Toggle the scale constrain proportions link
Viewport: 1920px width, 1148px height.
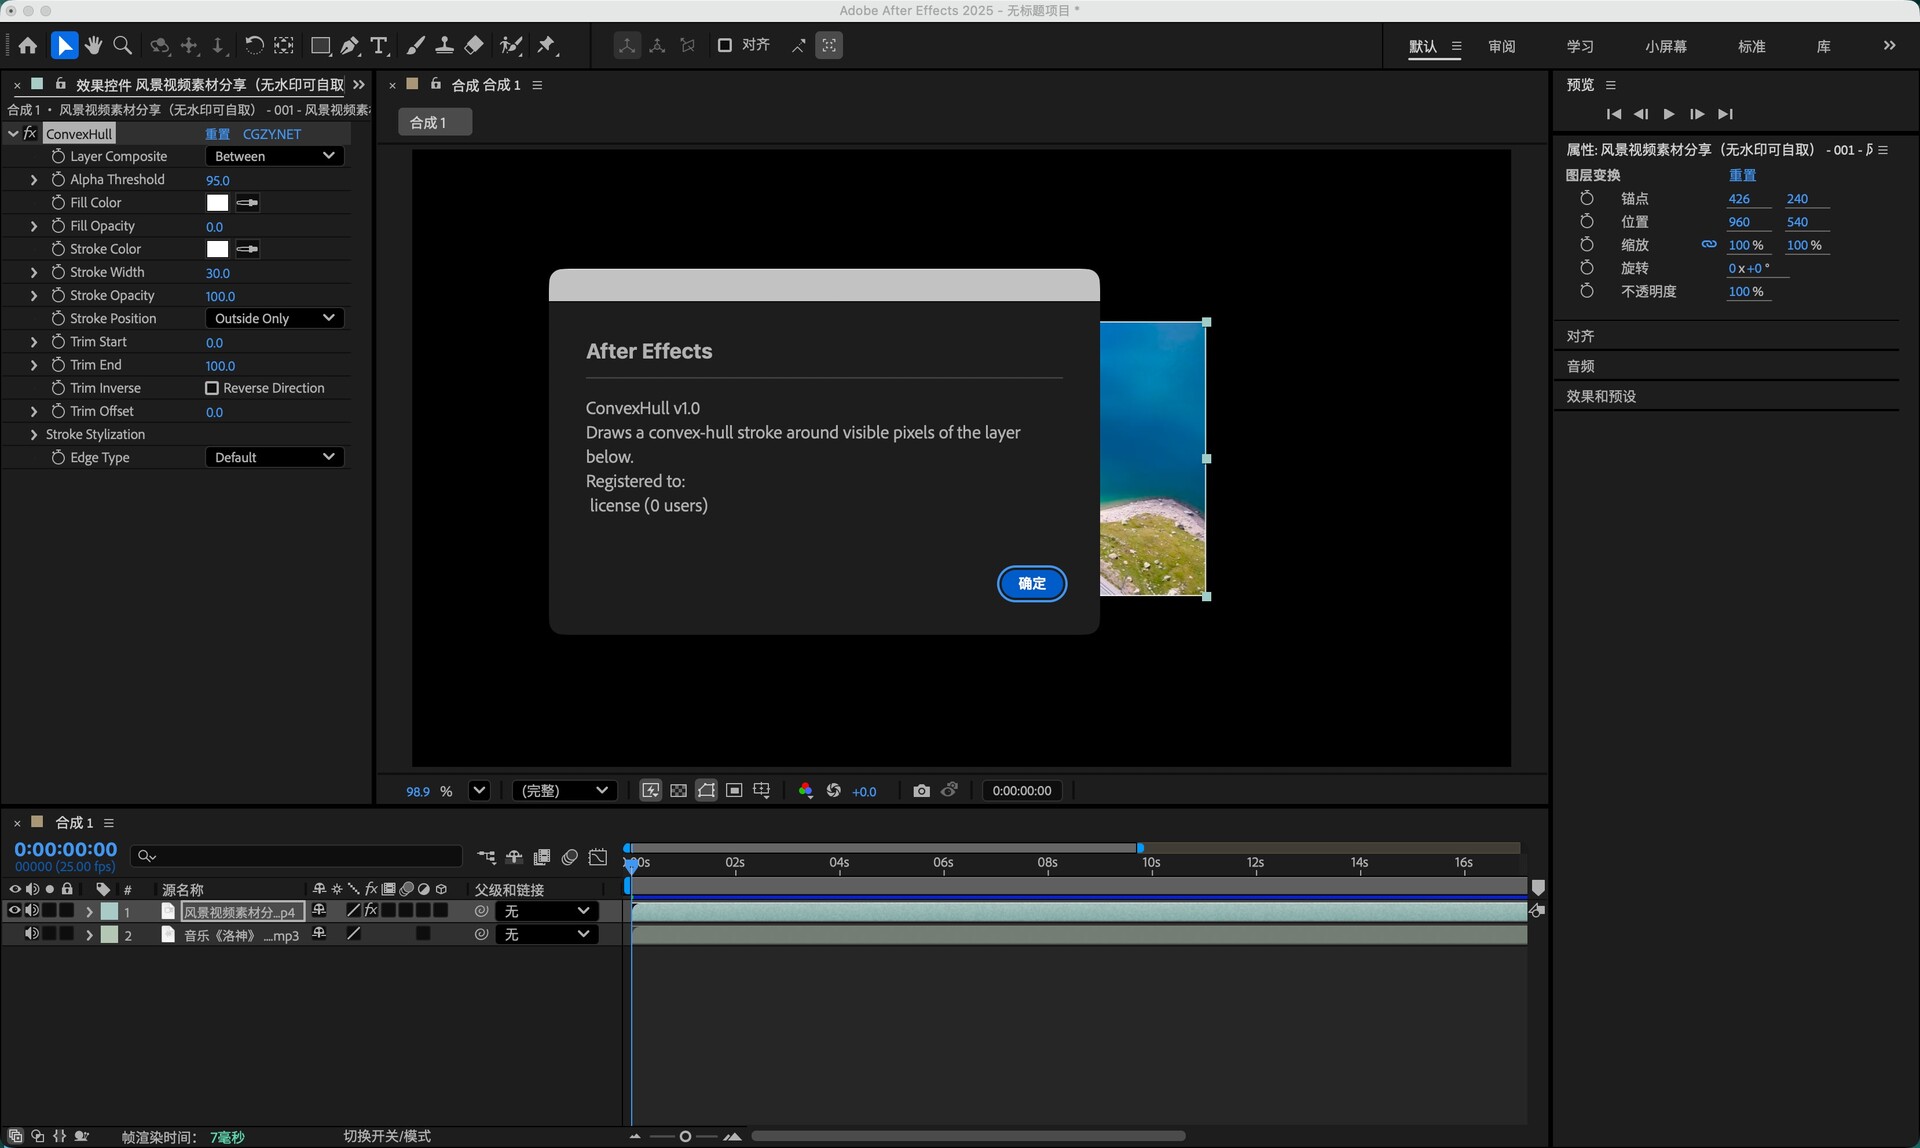(1709, 245)
